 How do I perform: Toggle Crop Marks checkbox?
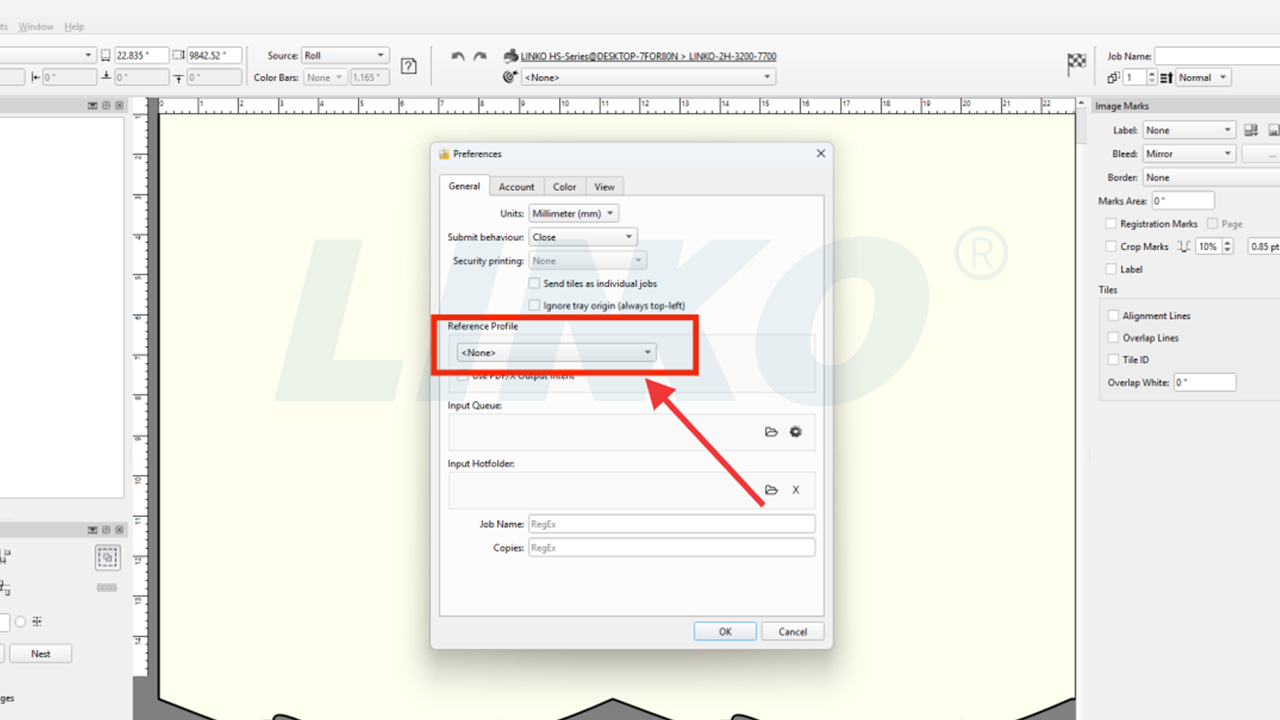1111,246
